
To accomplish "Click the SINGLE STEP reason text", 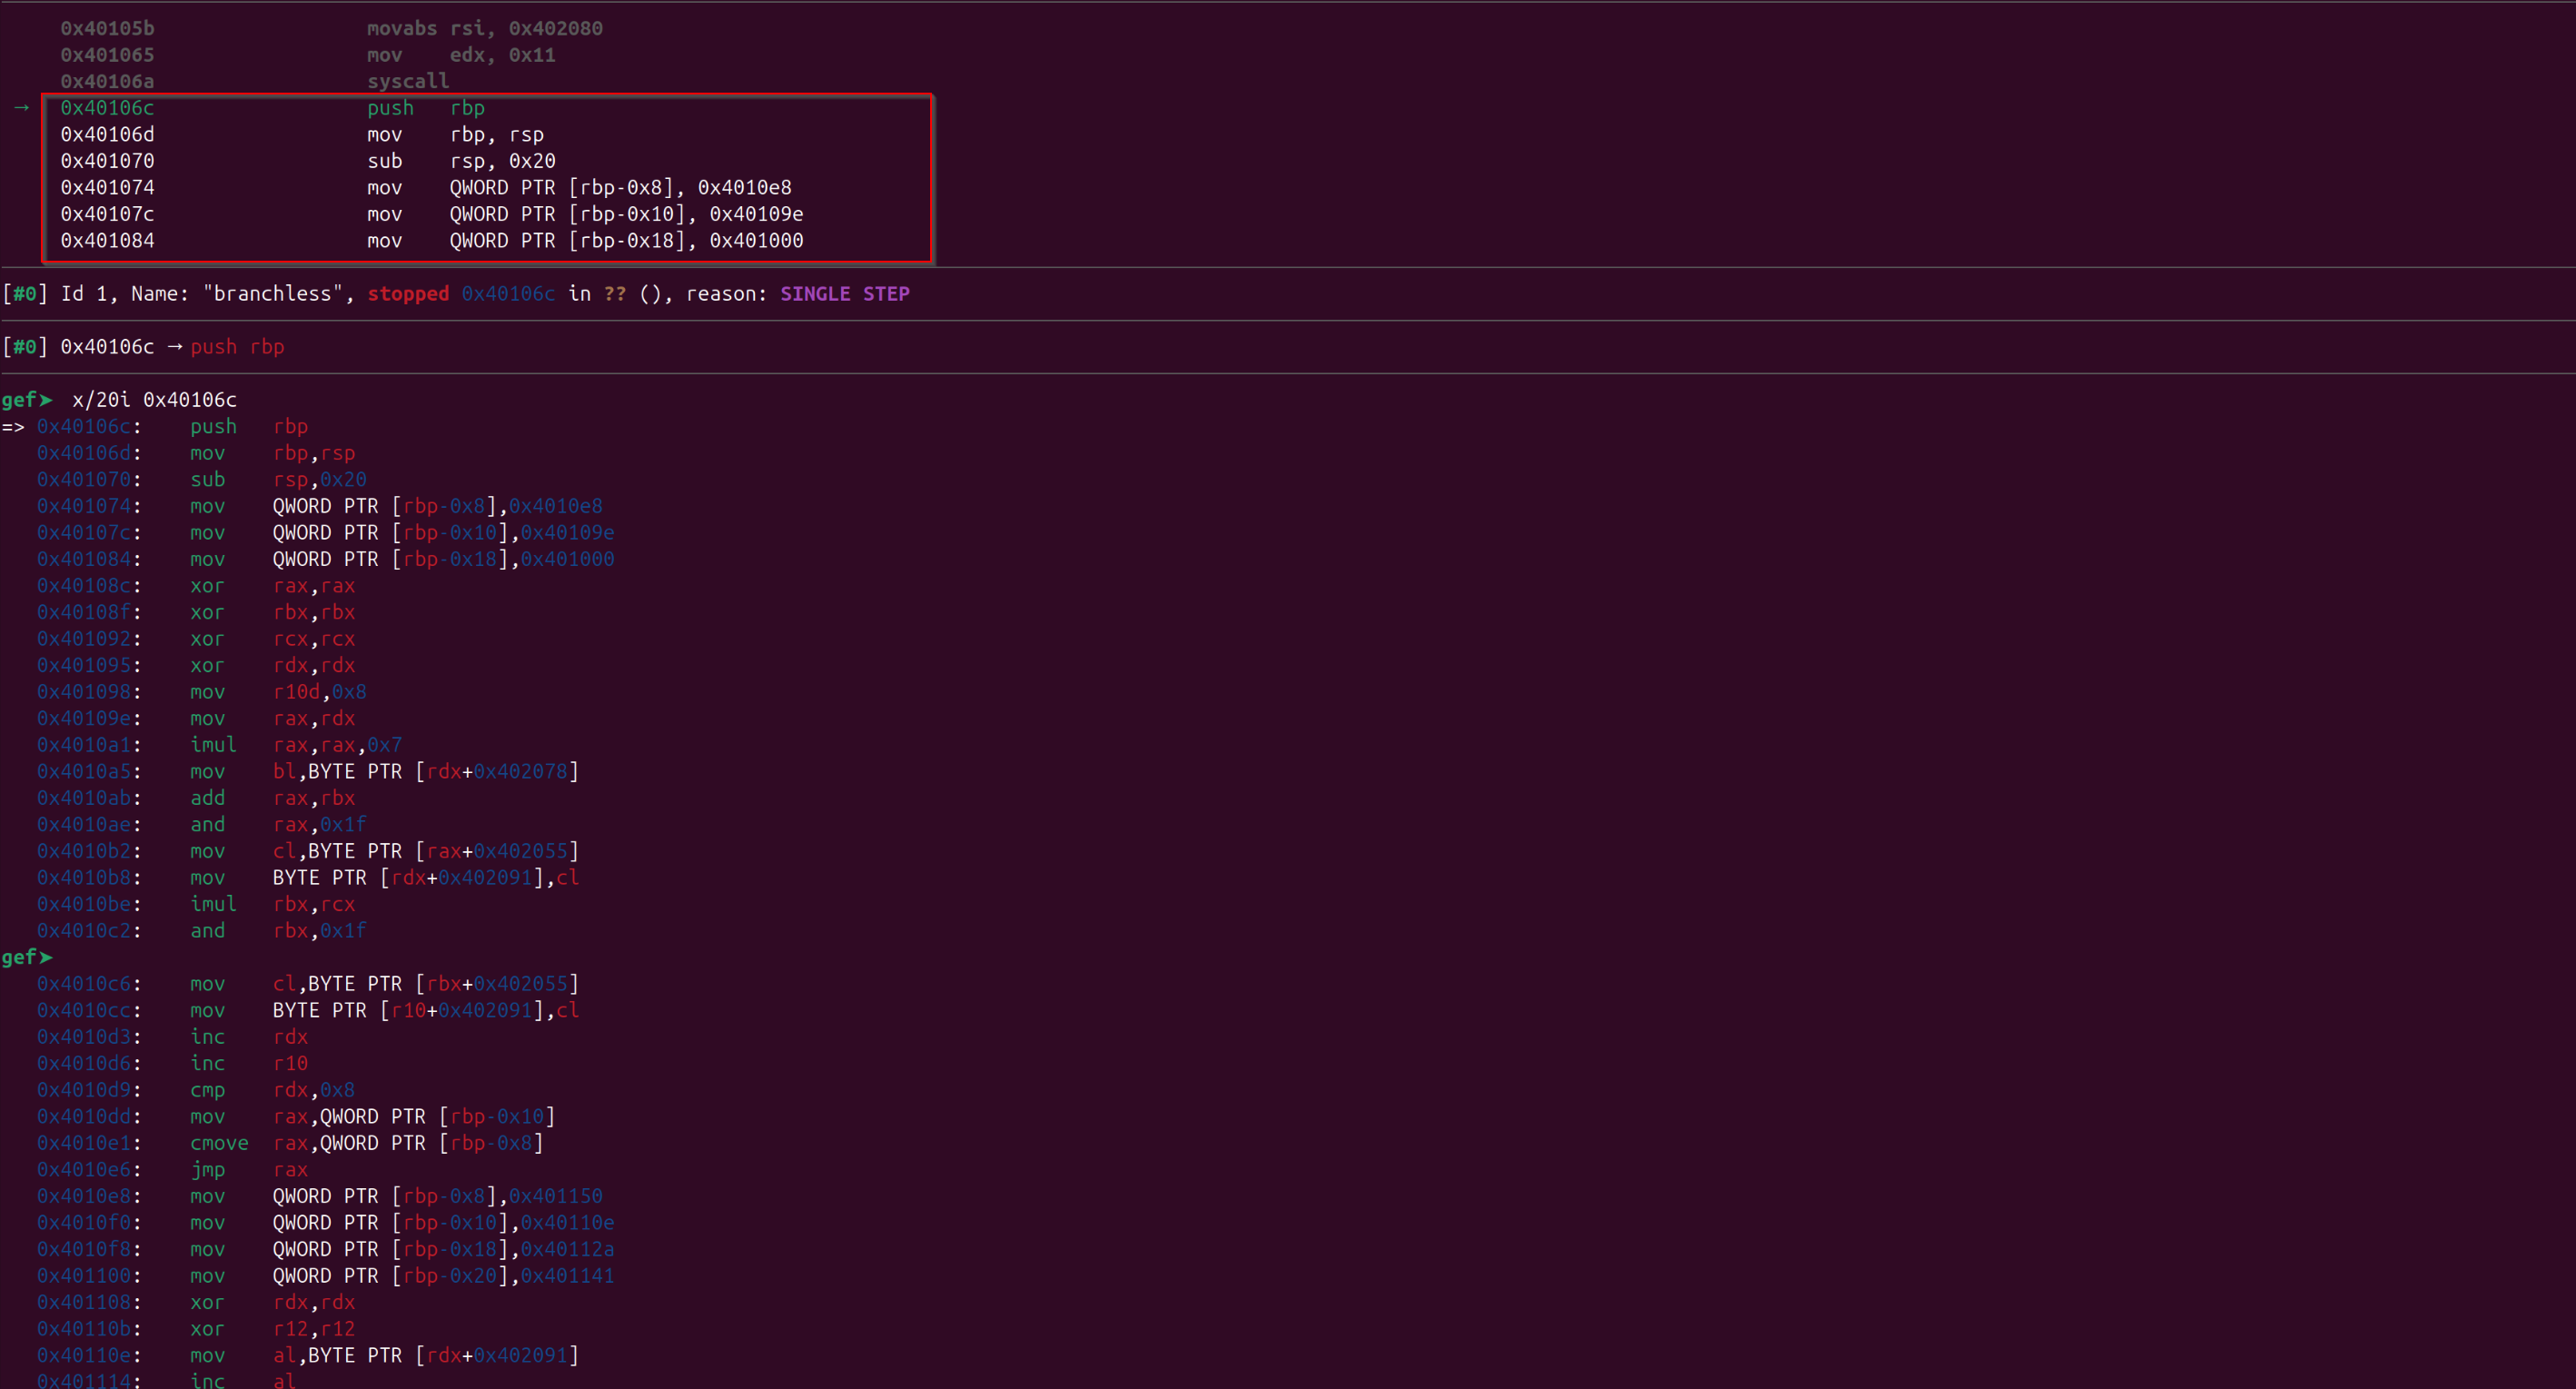I will [844, 294].
